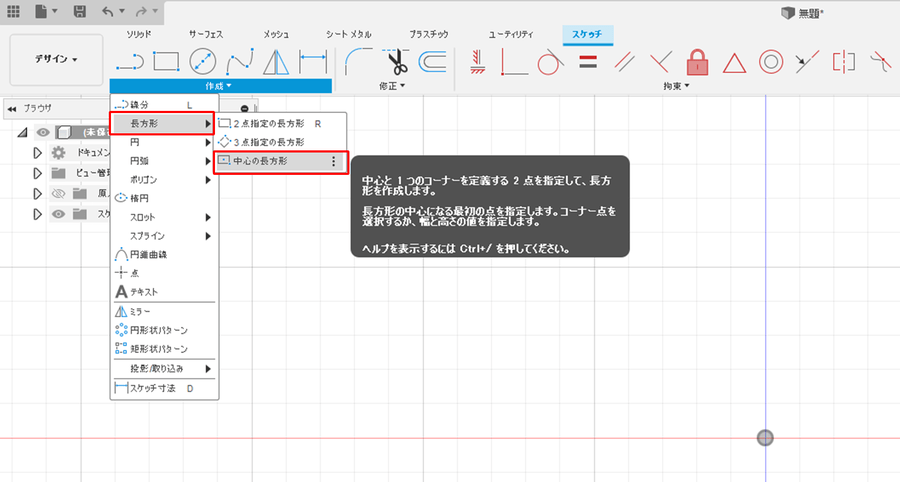The image size is (900, 482).
Task: Choose 3点指定の長方形 option
Action: coord(280,142)
